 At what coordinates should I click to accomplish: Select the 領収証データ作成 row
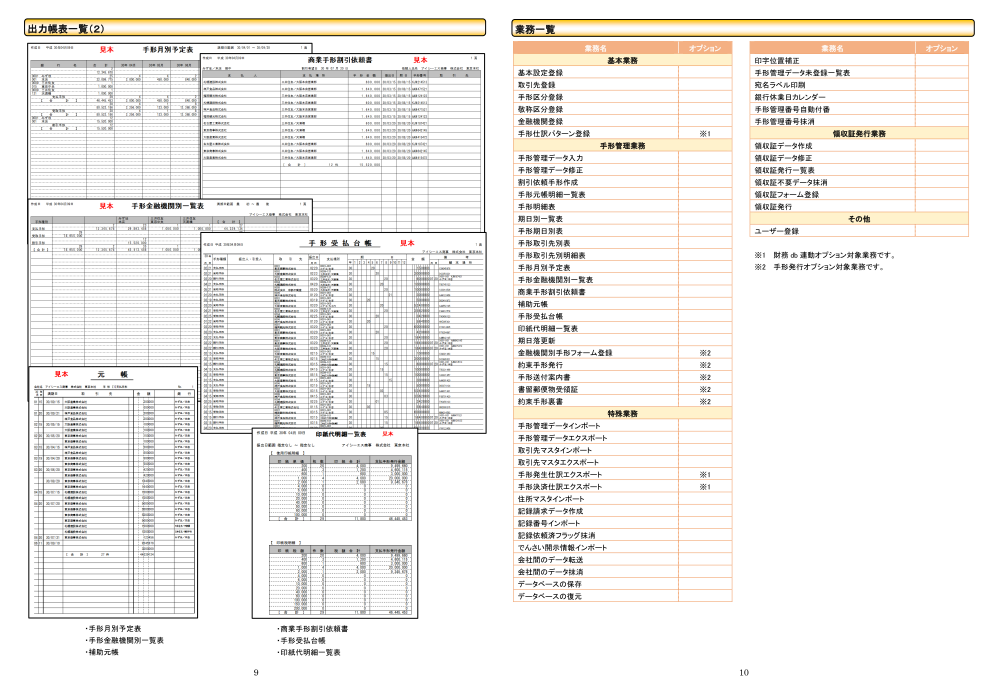(x=859, y=146)
